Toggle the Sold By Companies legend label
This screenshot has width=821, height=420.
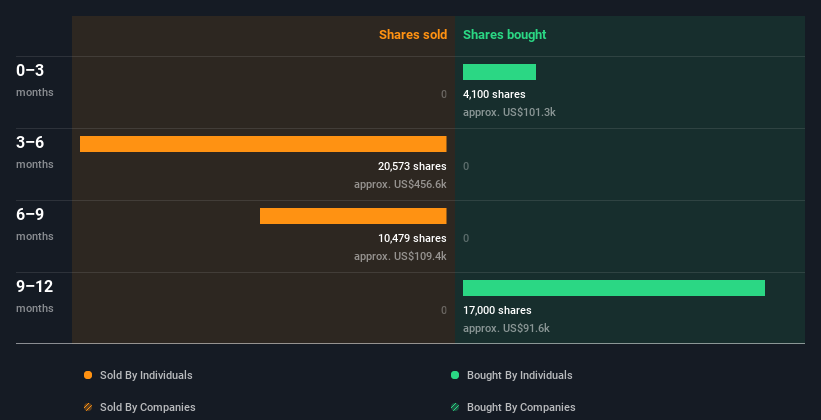click(148, 407)
